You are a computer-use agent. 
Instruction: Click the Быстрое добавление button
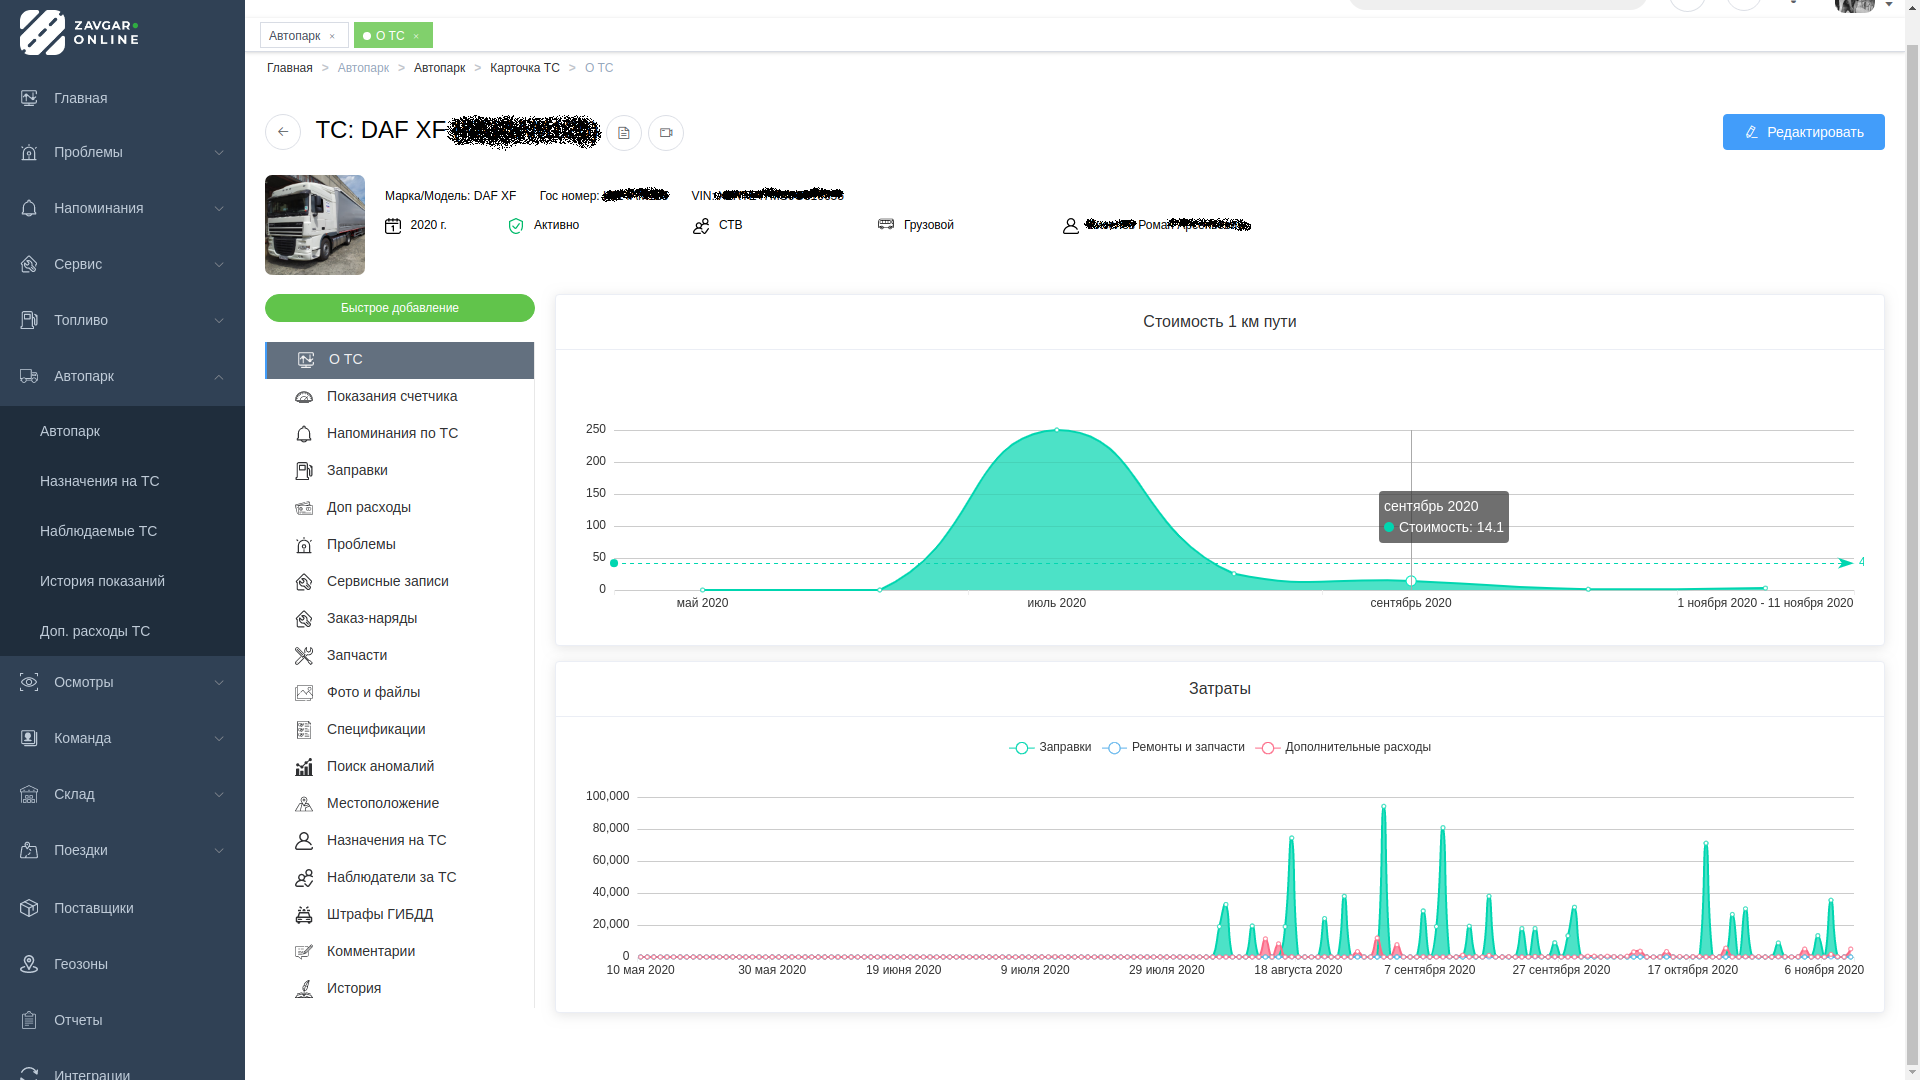tap(399, 308)
